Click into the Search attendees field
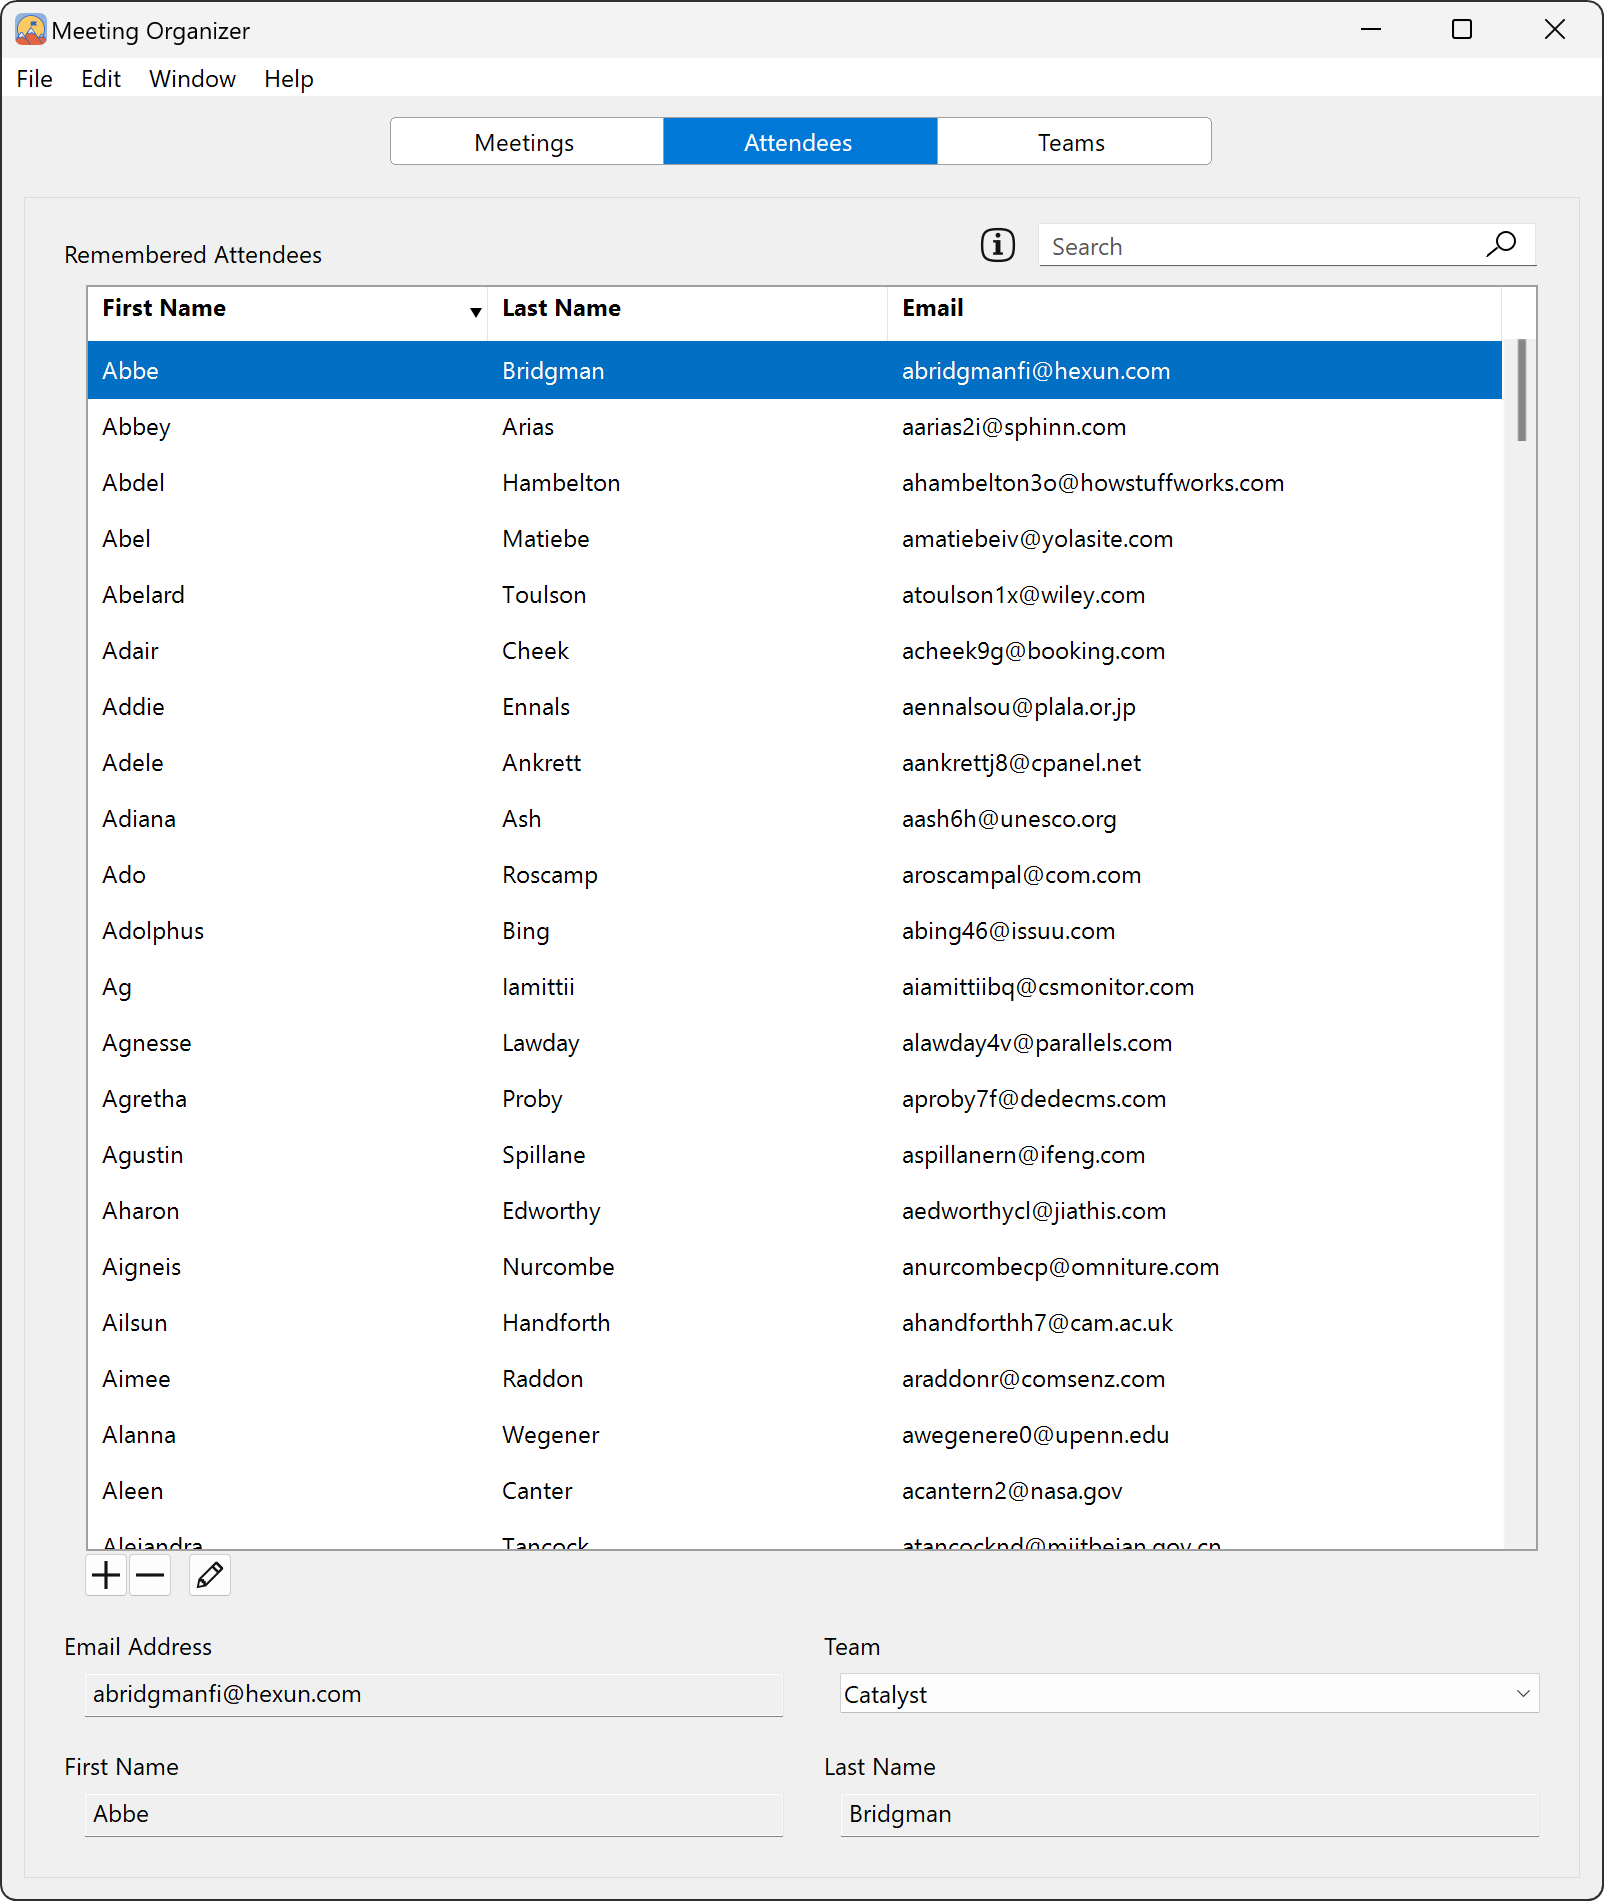Image resolution: width=1604 pixels, height=1901 pixels. click(x=1260, y=246)
